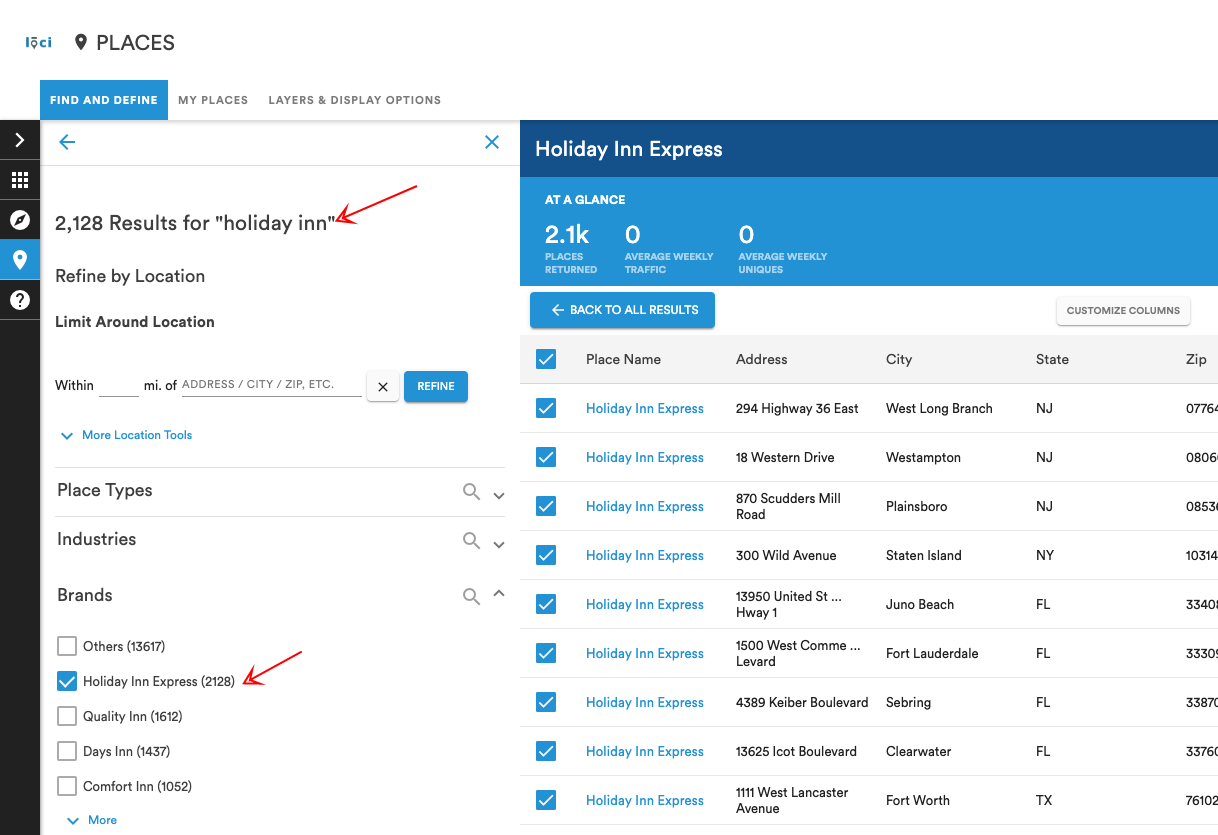Uncheck the Juno Beach row

(x=546, y=604)
